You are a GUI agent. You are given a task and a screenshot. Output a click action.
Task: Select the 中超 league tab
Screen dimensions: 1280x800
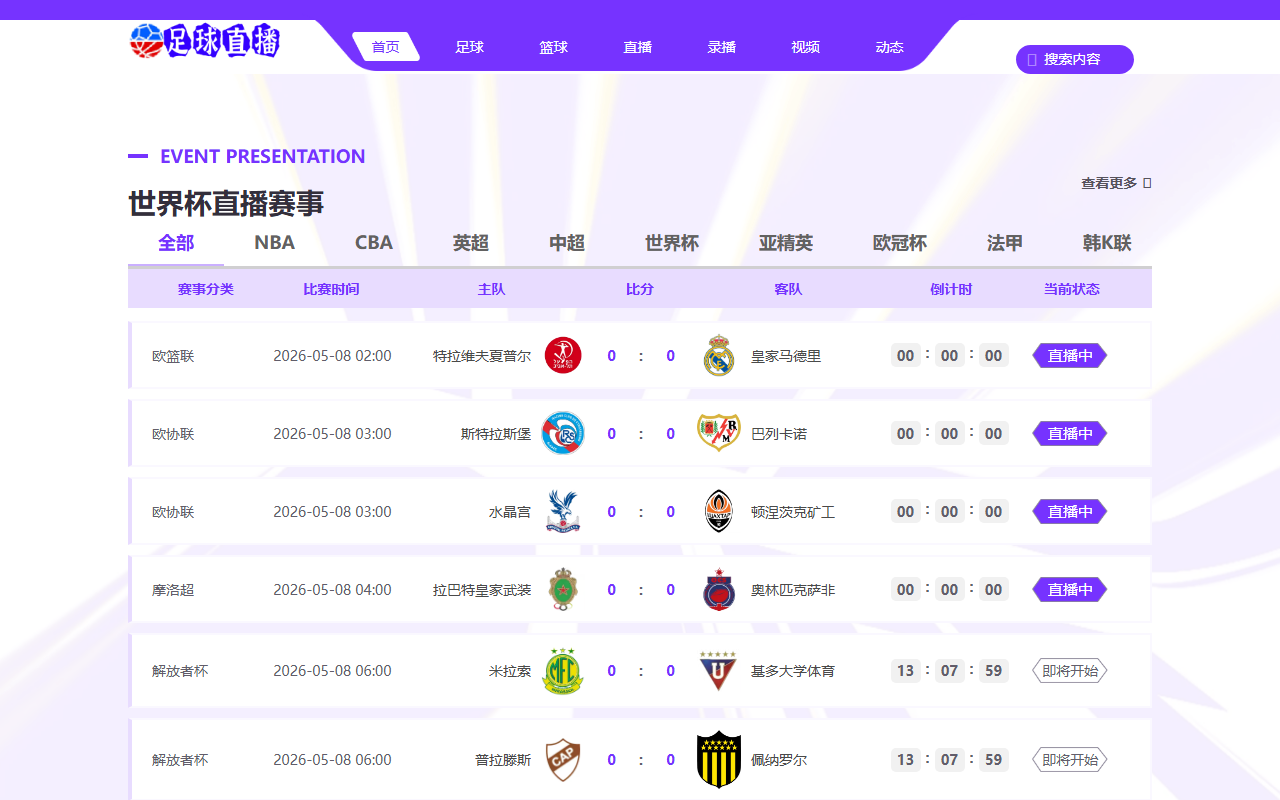pos(567,243)
